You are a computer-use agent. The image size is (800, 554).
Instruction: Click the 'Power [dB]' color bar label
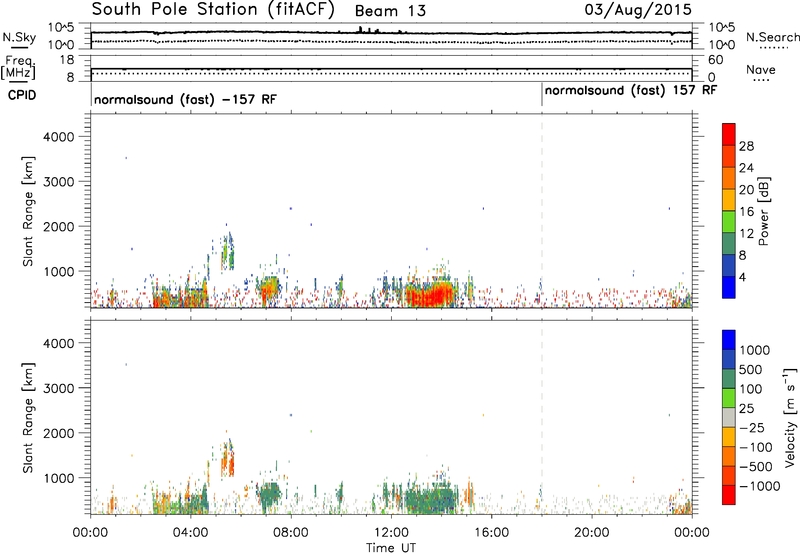[764, 211]
